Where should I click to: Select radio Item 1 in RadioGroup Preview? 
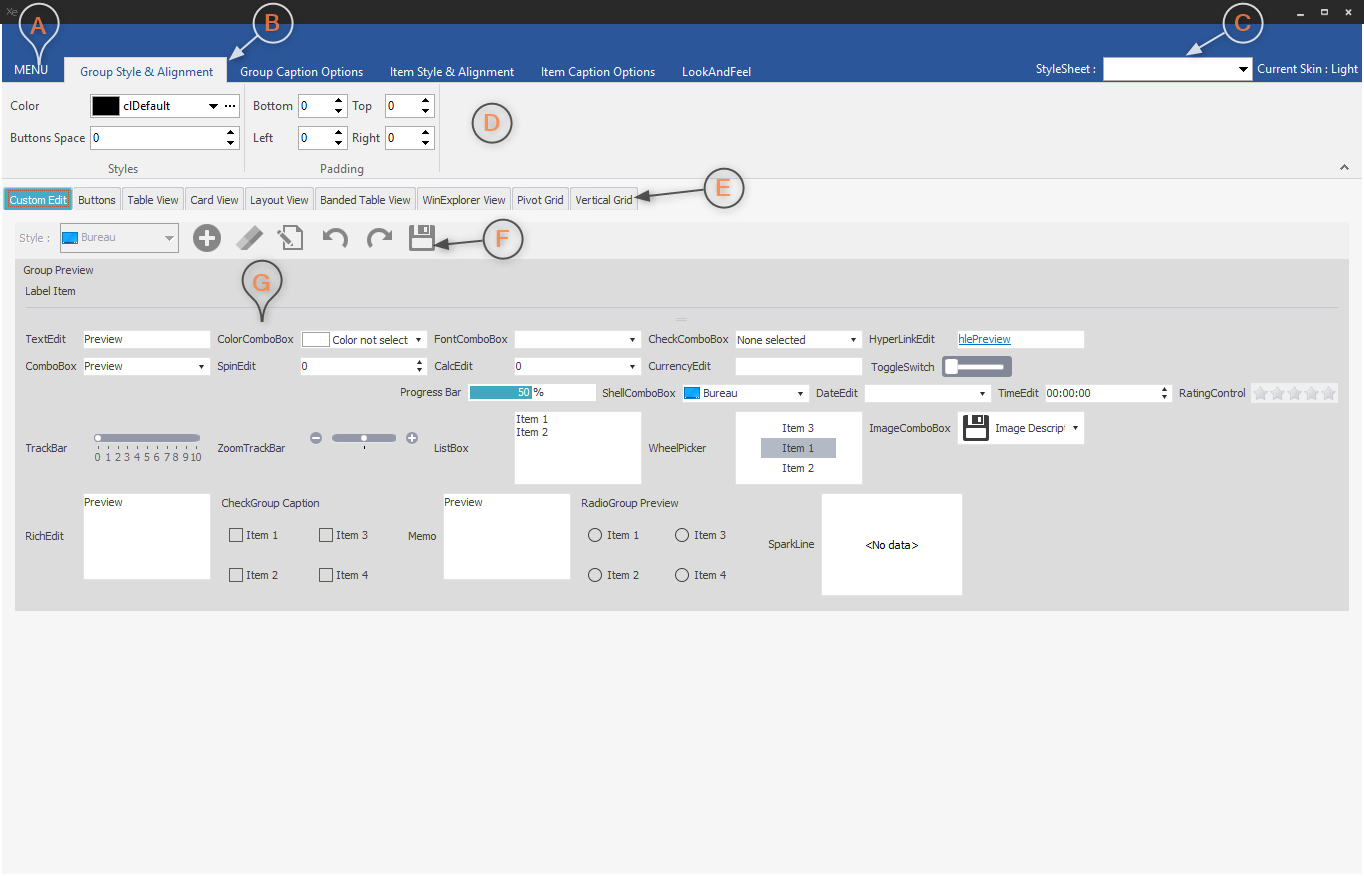pos(595,535)
